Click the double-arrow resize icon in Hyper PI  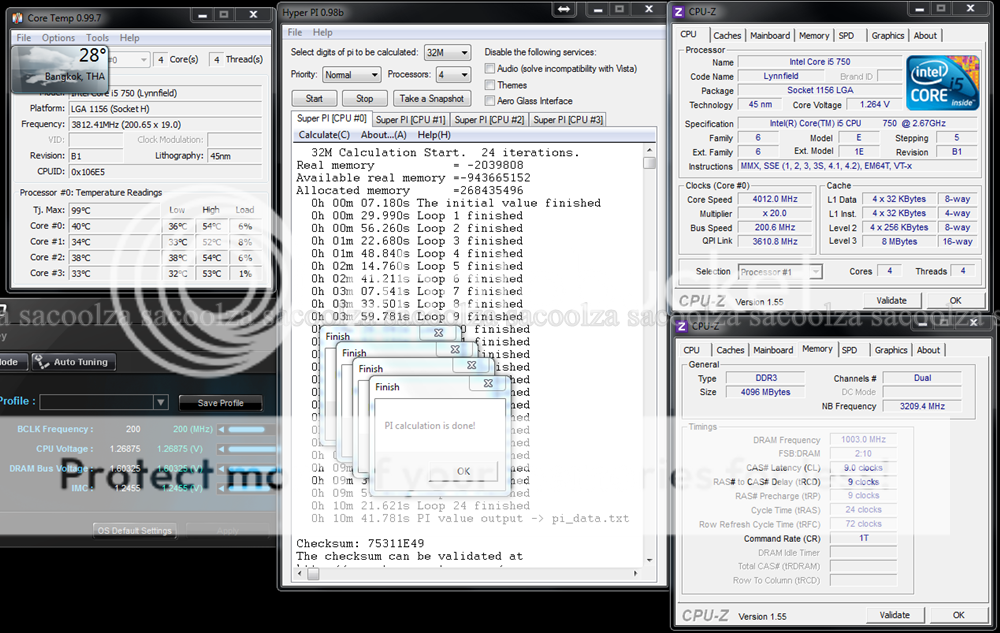tap(563, 10)
